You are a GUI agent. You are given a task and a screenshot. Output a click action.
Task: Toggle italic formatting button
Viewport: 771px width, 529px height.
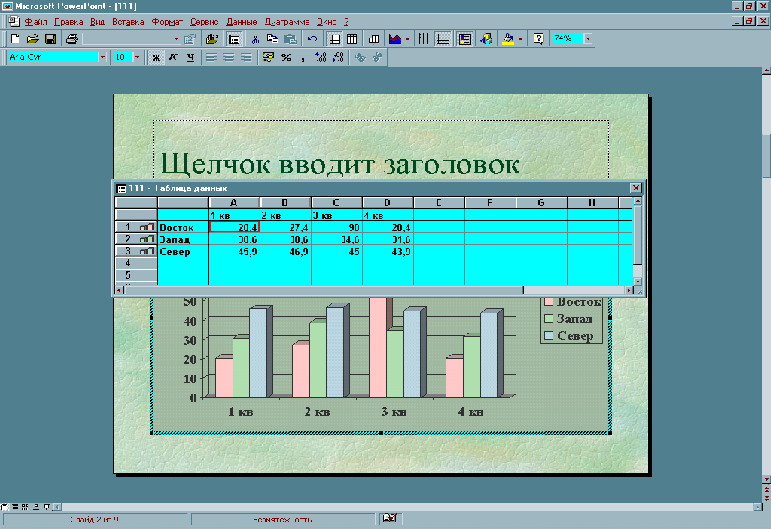(173, 58)
